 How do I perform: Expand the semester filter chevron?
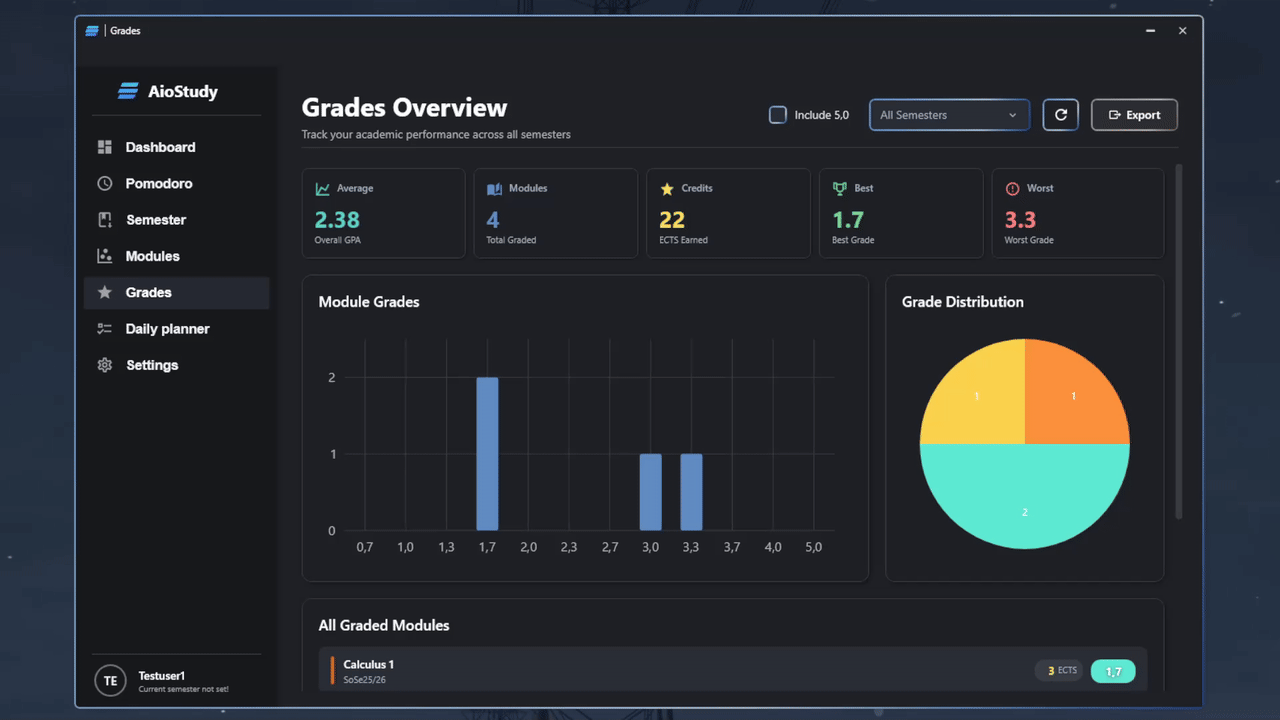tap(1011, 114)
